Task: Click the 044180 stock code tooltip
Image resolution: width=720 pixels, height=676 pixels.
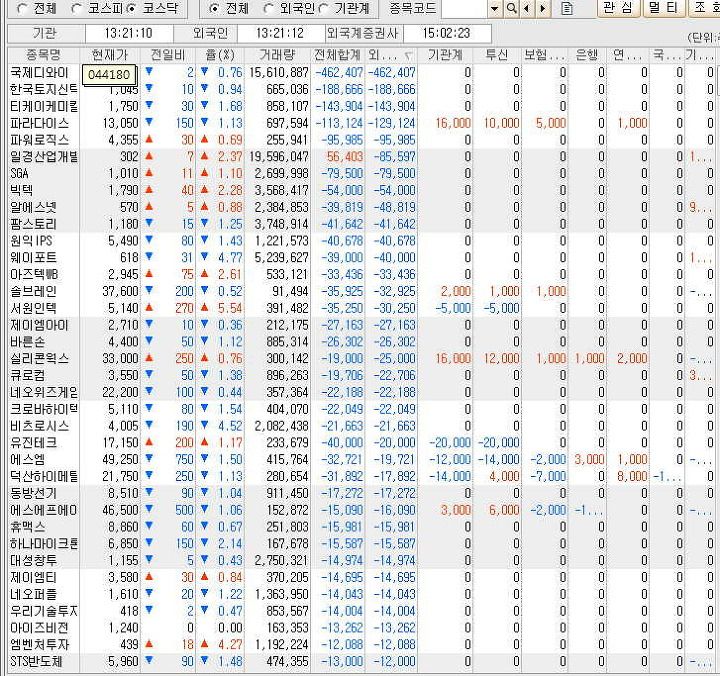Action: point(109,74)
